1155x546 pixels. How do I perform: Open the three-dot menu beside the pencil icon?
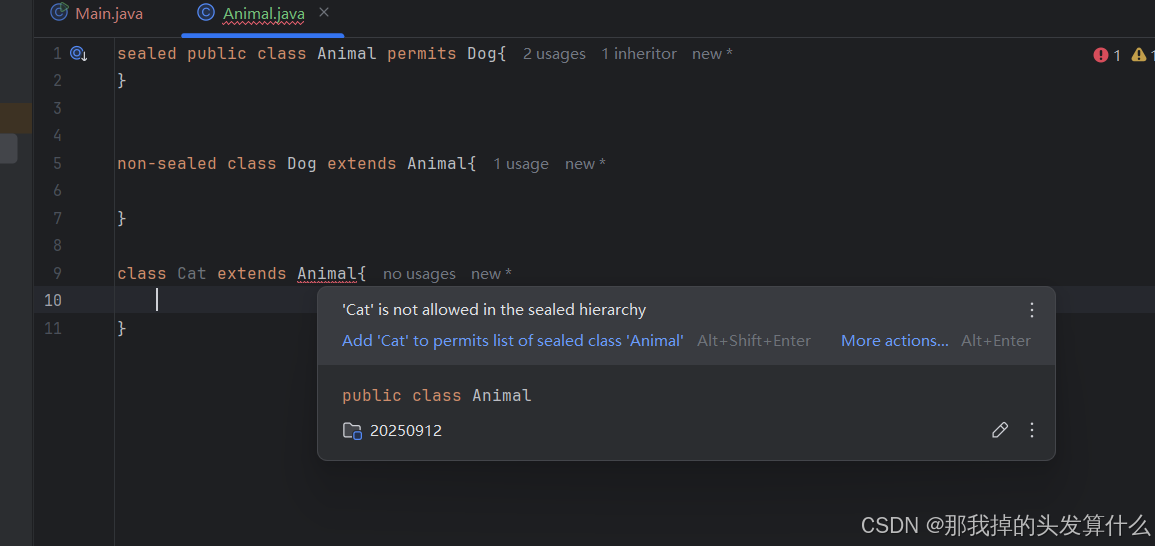pos(1031,430)
